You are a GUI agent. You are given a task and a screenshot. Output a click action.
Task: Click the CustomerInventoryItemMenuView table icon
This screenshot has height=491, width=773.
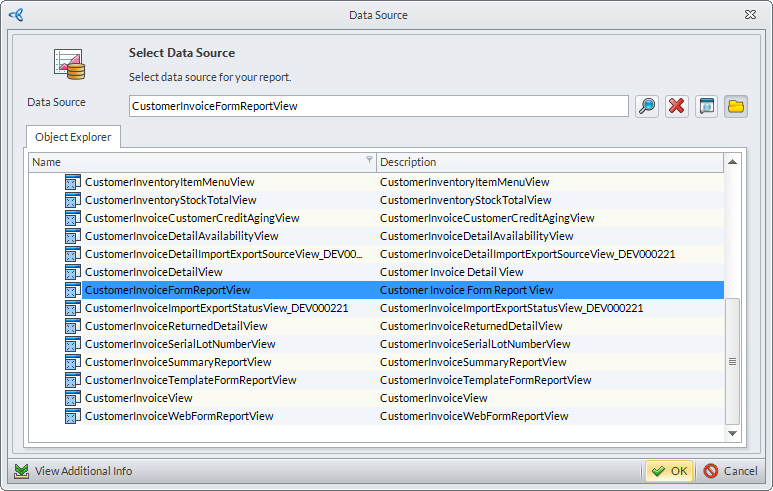(x=72, y=182)
